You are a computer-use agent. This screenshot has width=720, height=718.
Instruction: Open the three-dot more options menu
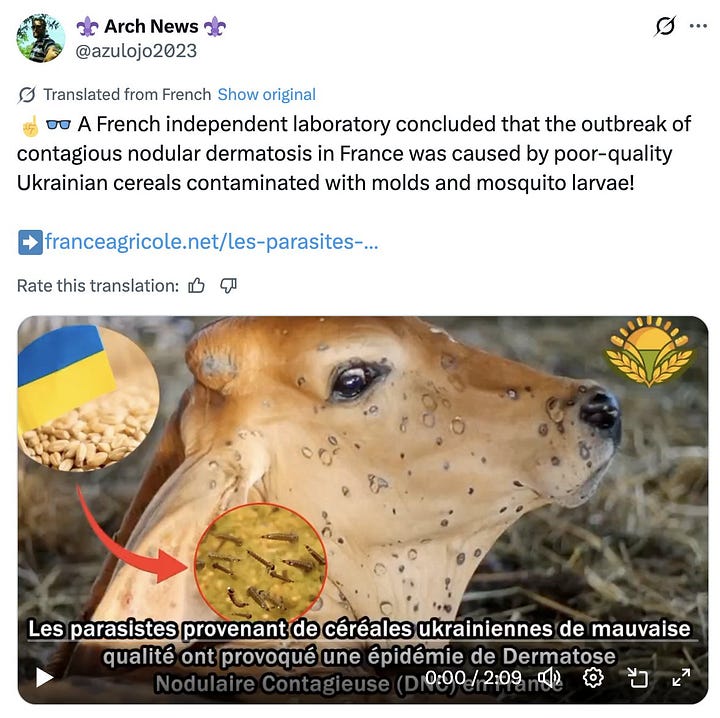point(698,26)
